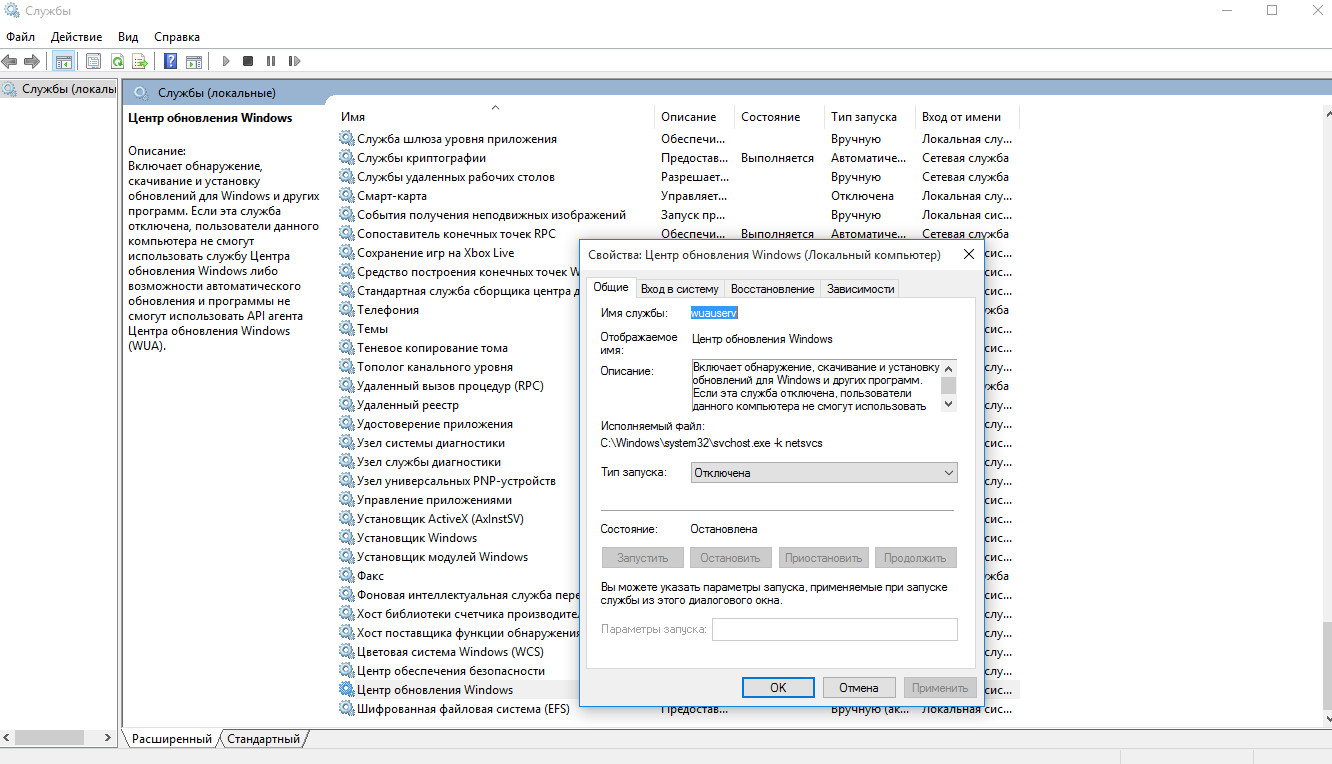Sort services by the Имя column header

(x=495, y=117)
